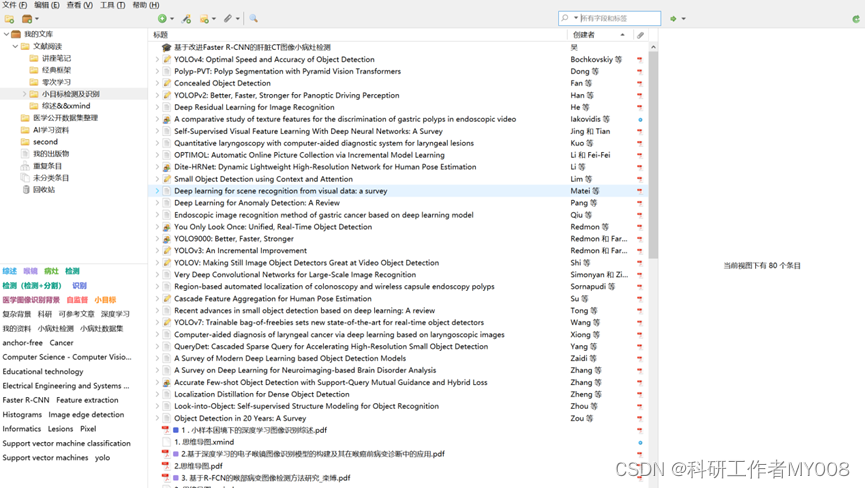Select the 经典框架 collection

[x=56, y=70]
